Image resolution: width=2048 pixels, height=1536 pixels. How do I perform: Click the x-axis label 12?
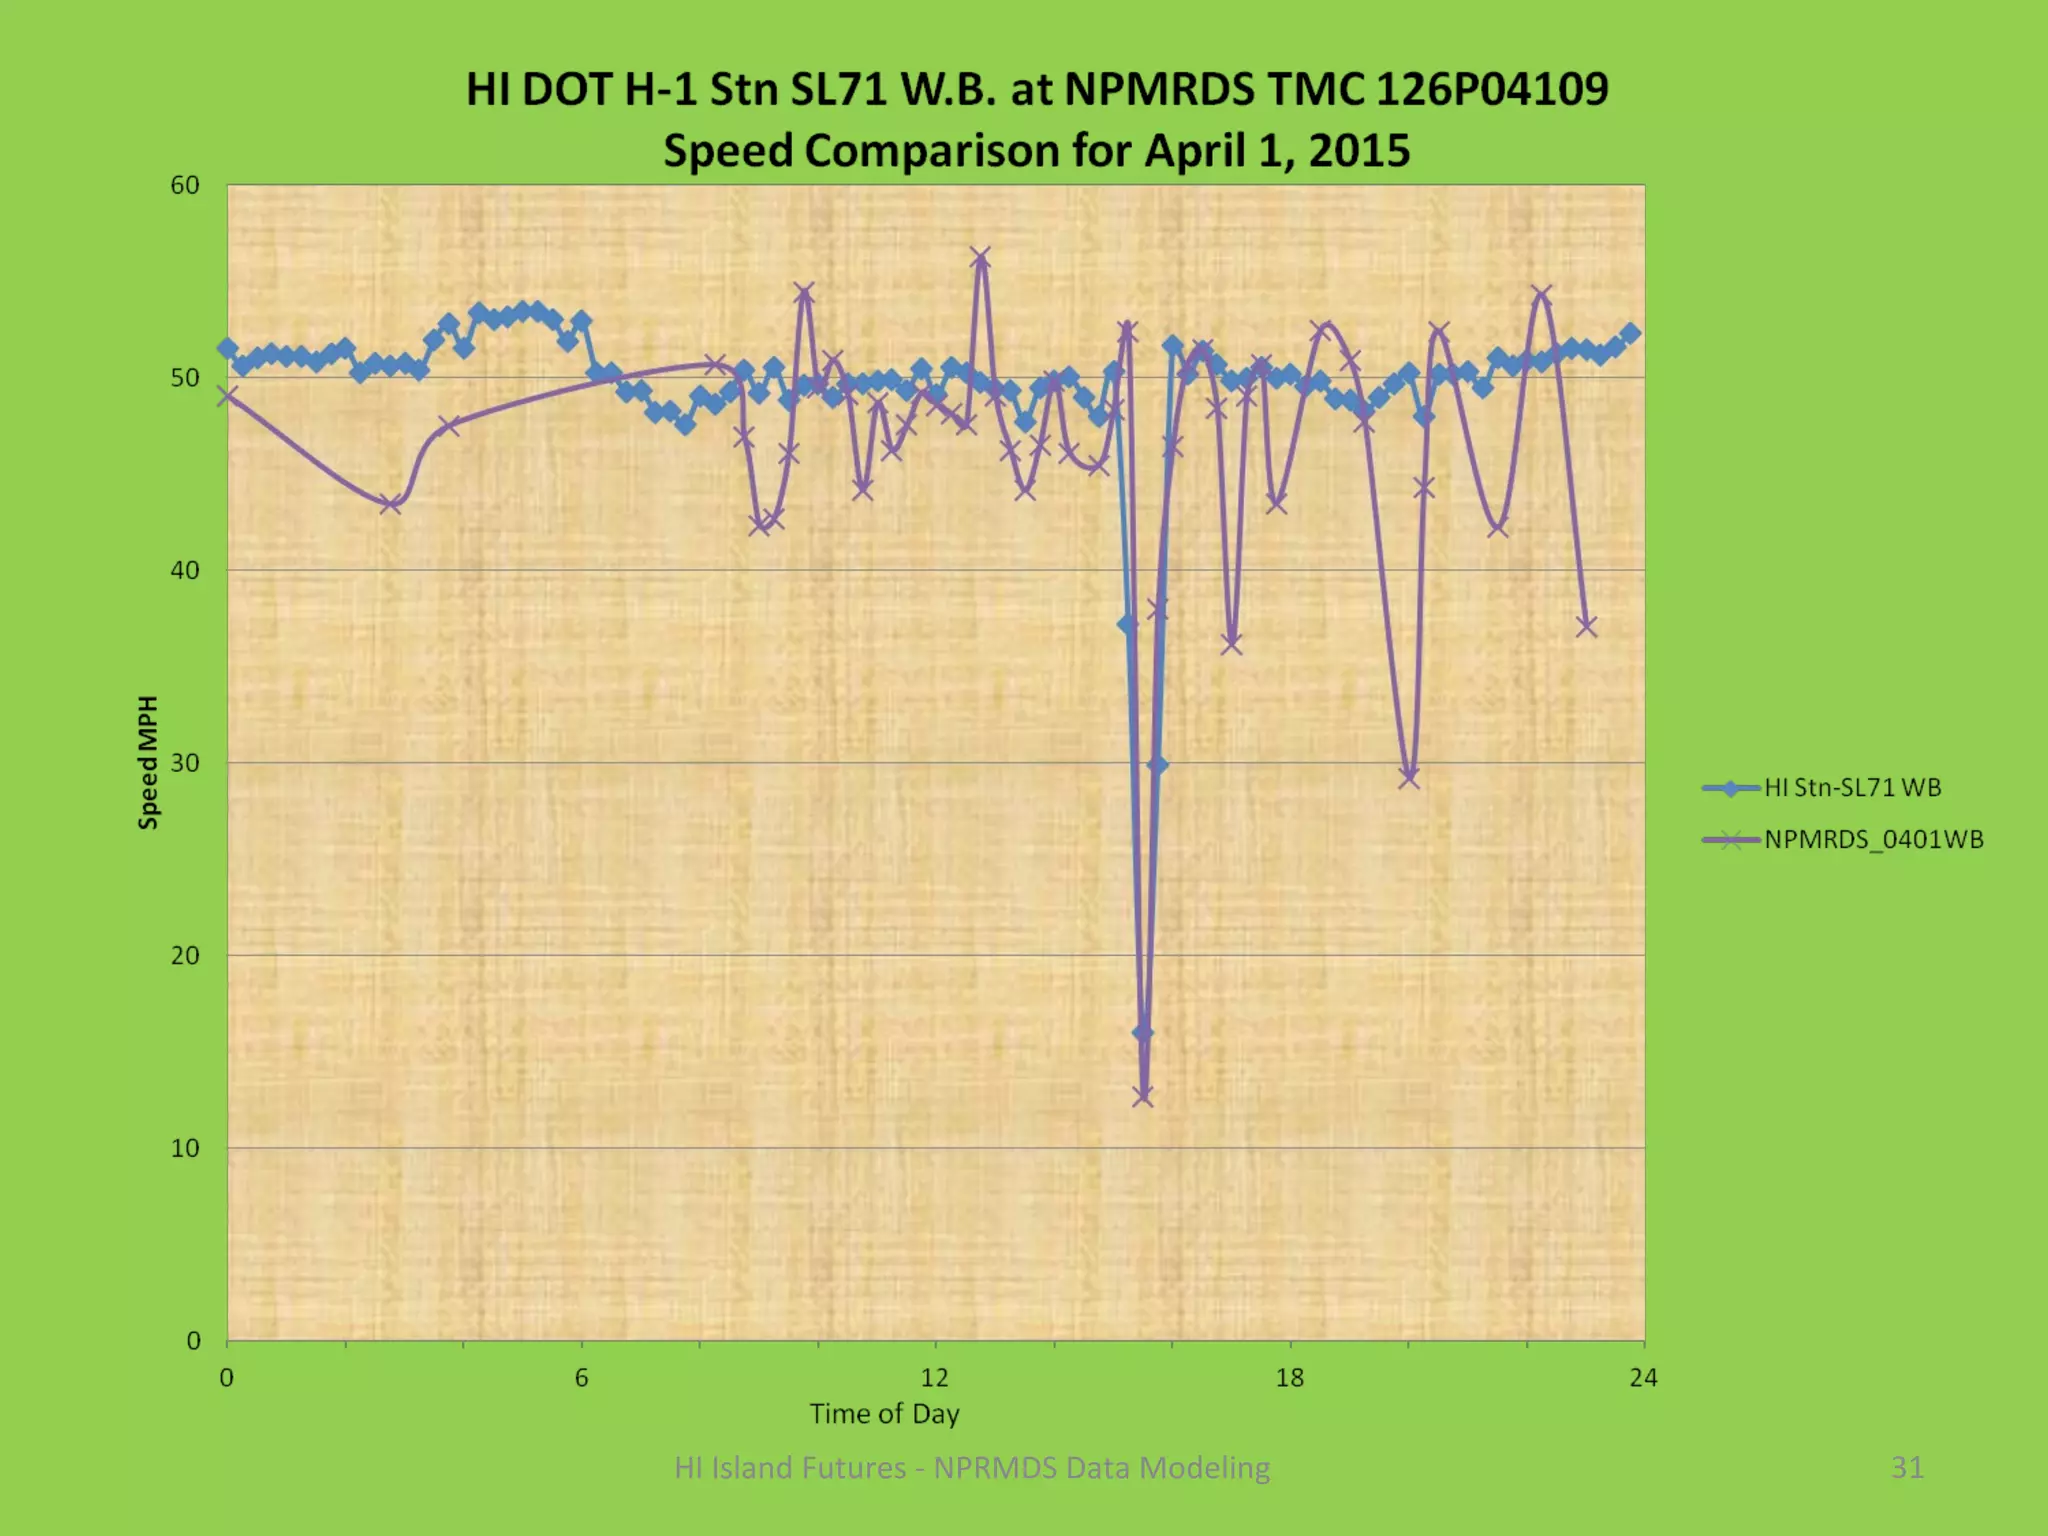click(x=934, y=1378)
